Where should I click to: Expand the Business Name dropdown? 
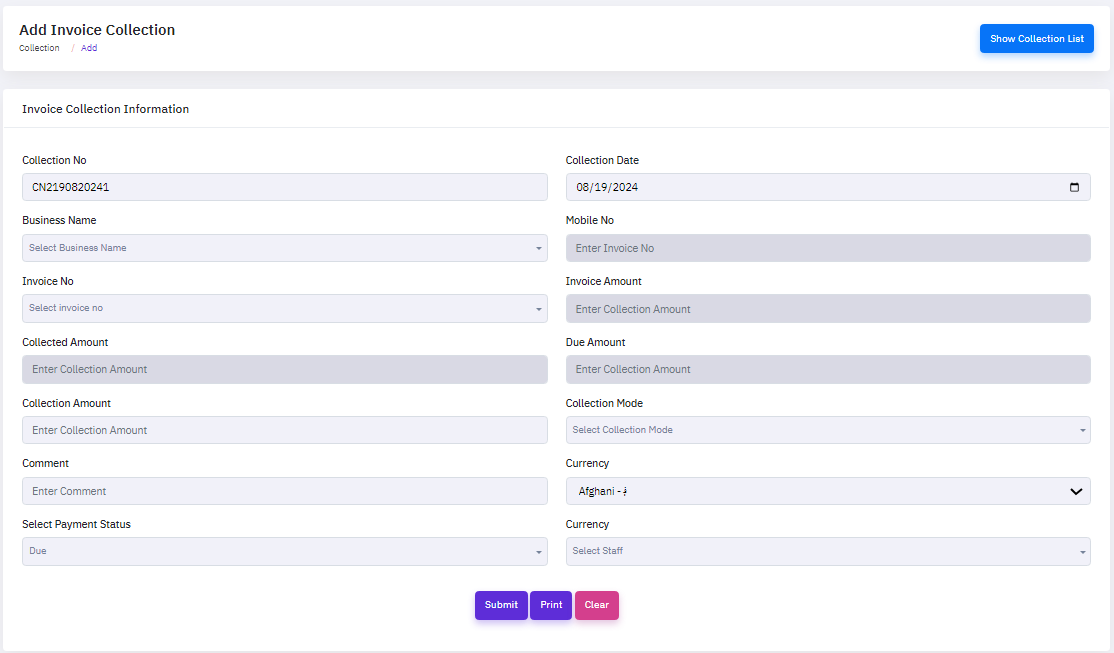[x=284, y=248]
